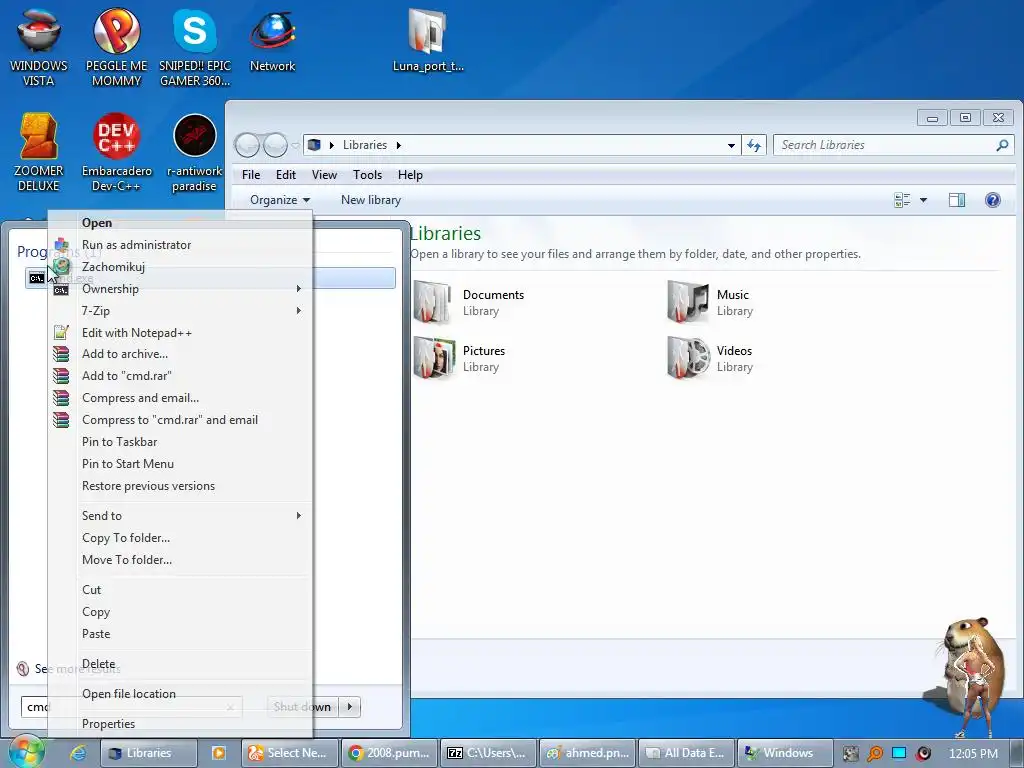Open the Videos library icon
1024x768 pixels.
click(x=688, y=359)
